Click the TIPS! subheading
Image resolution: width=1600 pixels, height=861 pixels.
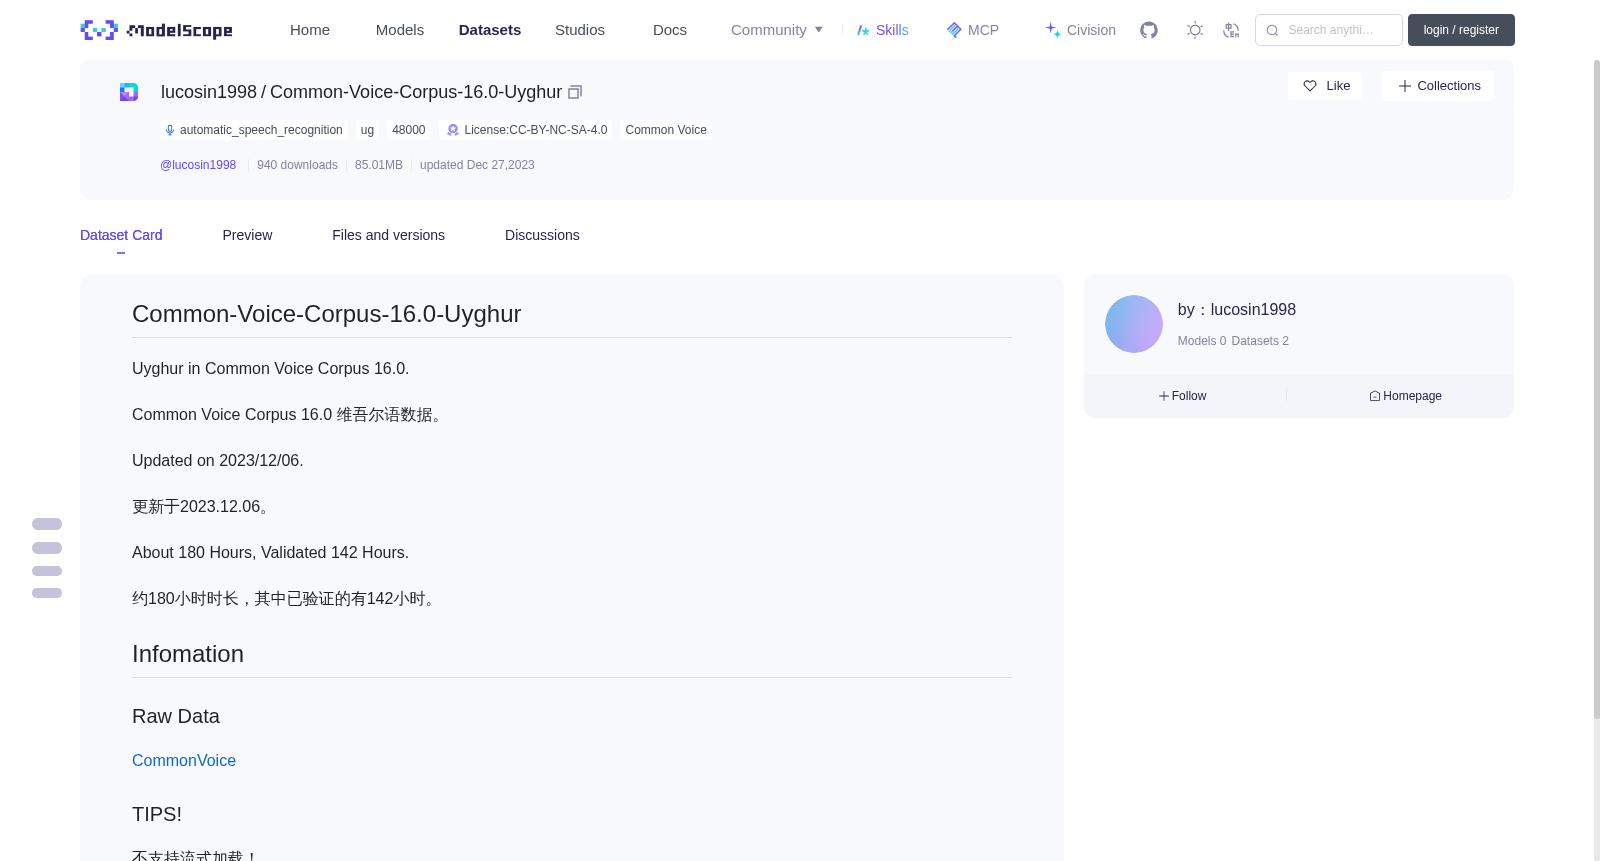tap(157, 814)
